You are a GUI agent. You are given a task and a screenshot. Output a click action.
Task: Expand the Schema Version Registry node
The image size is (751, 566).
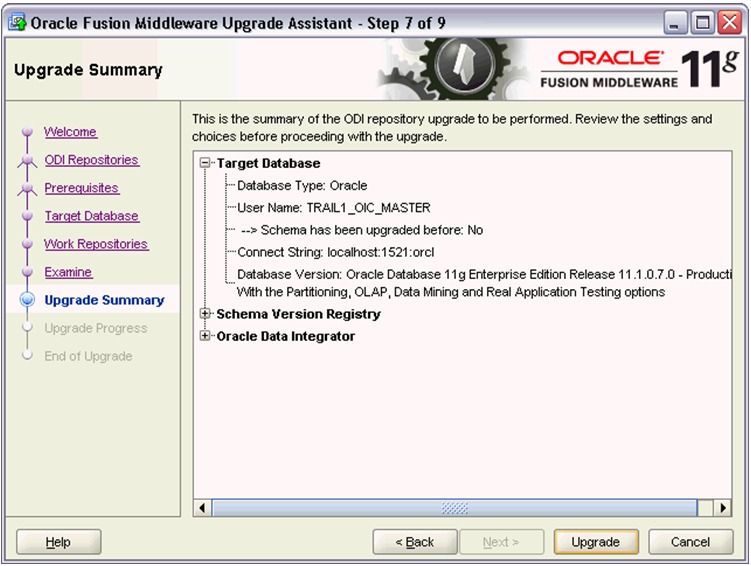click(205, 314)
